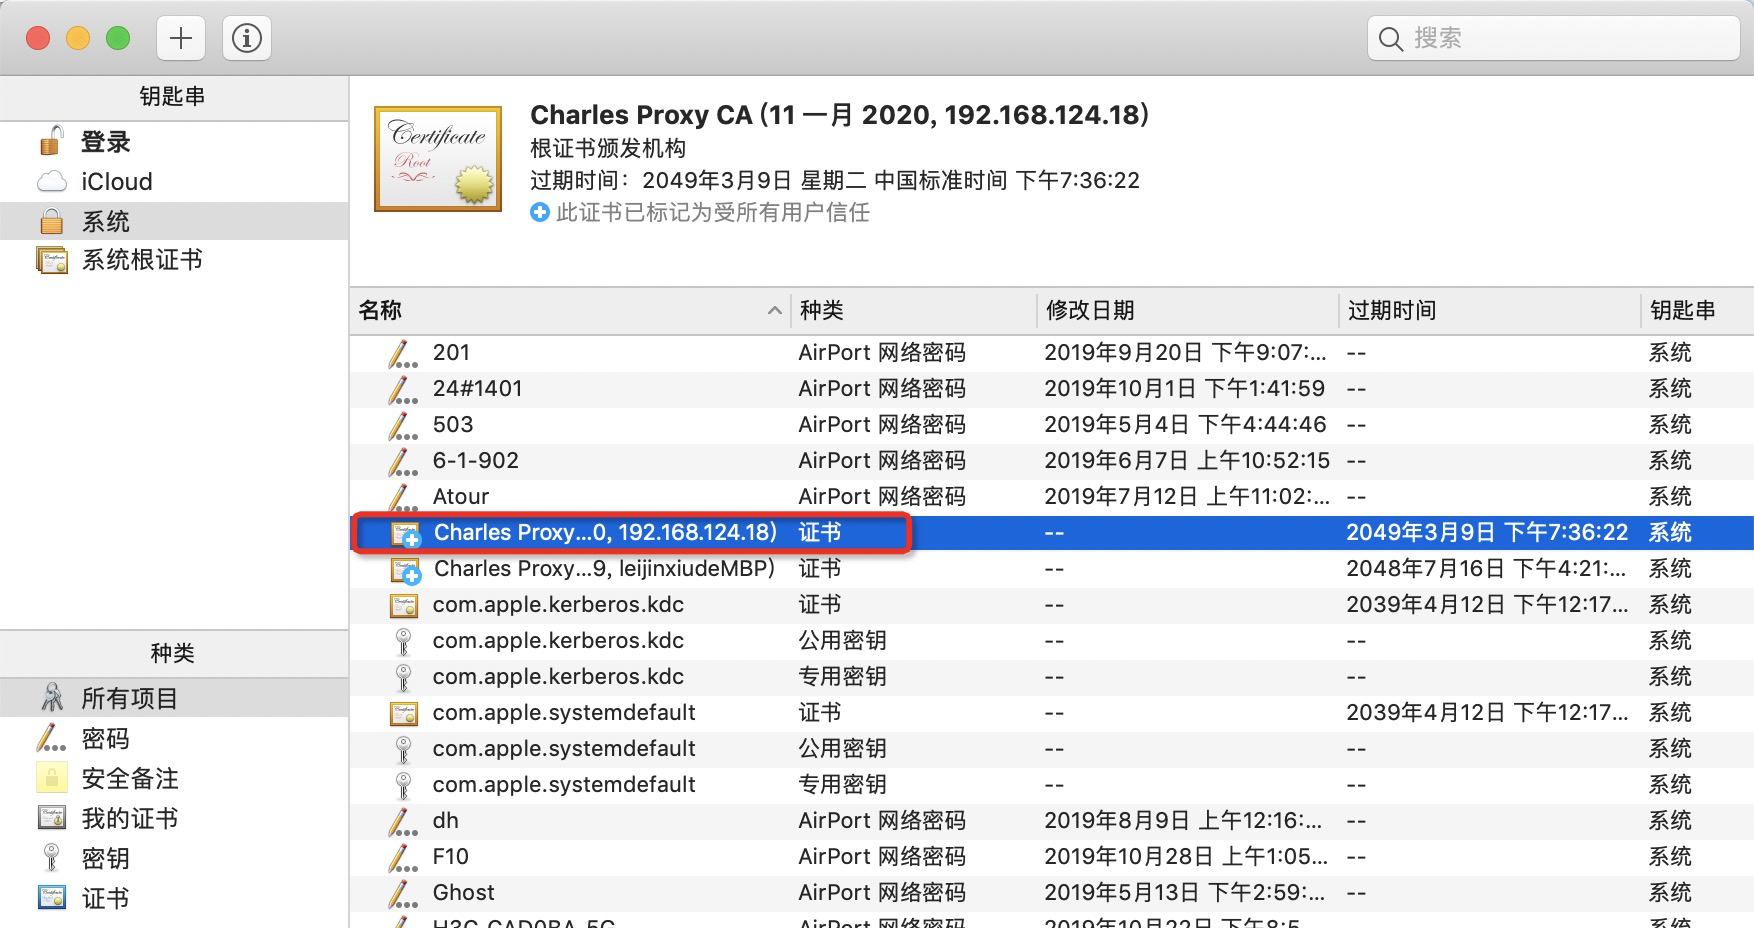Click the locked padlock icon beside 系统

[52, 221]
